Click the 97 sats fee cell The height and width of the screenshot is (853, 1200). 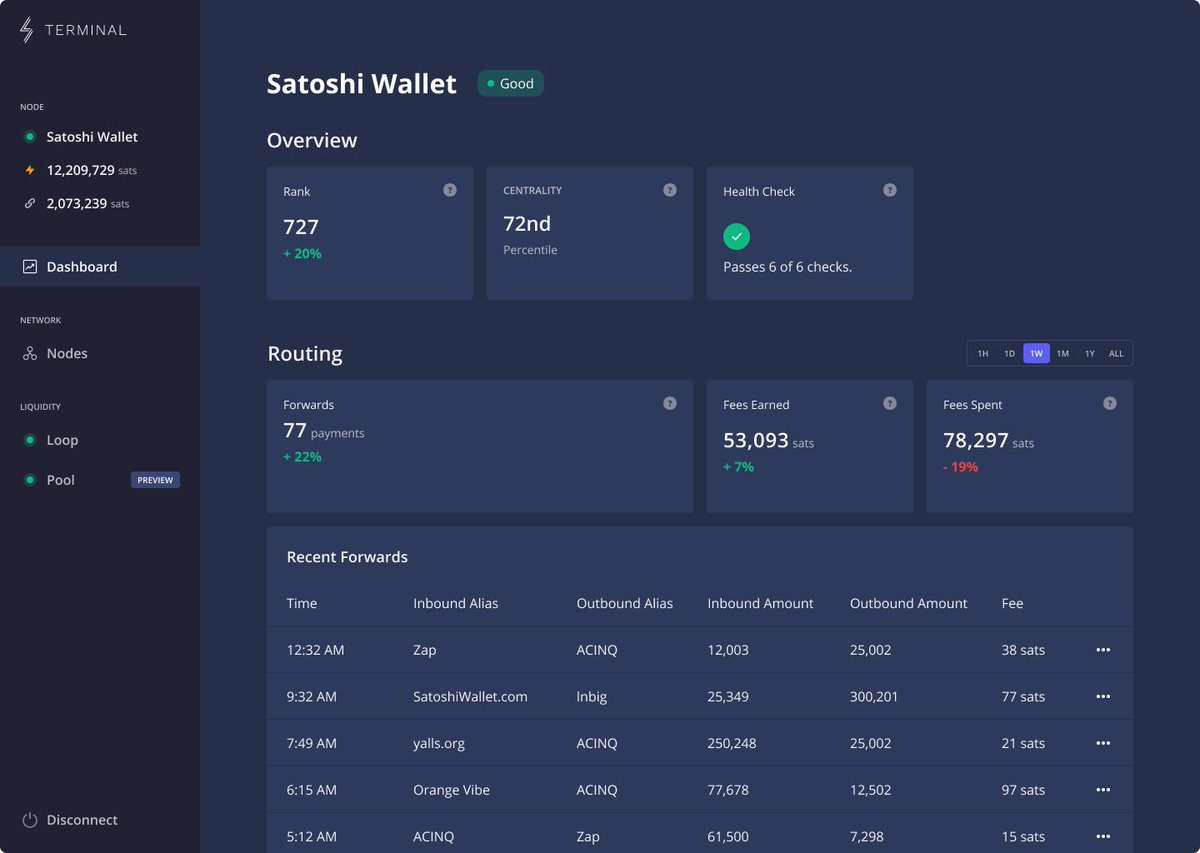pos(1023,790)
